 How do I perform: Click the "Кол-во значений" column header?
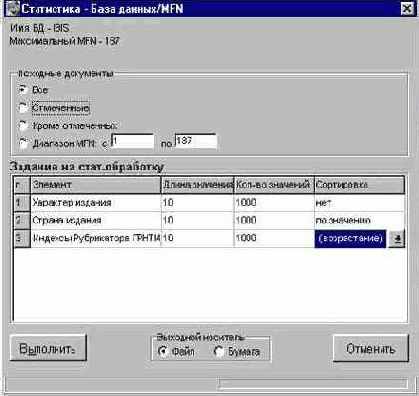pos(274,185)
